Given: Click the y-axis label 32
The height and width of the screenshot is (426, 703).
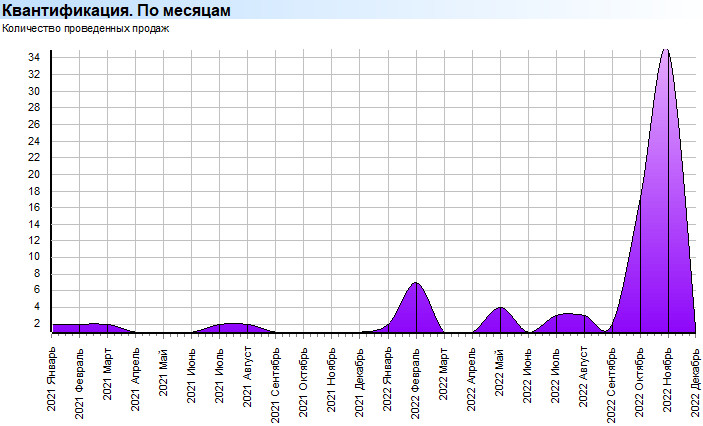Looking at the screenshot, I should point(34,74).
